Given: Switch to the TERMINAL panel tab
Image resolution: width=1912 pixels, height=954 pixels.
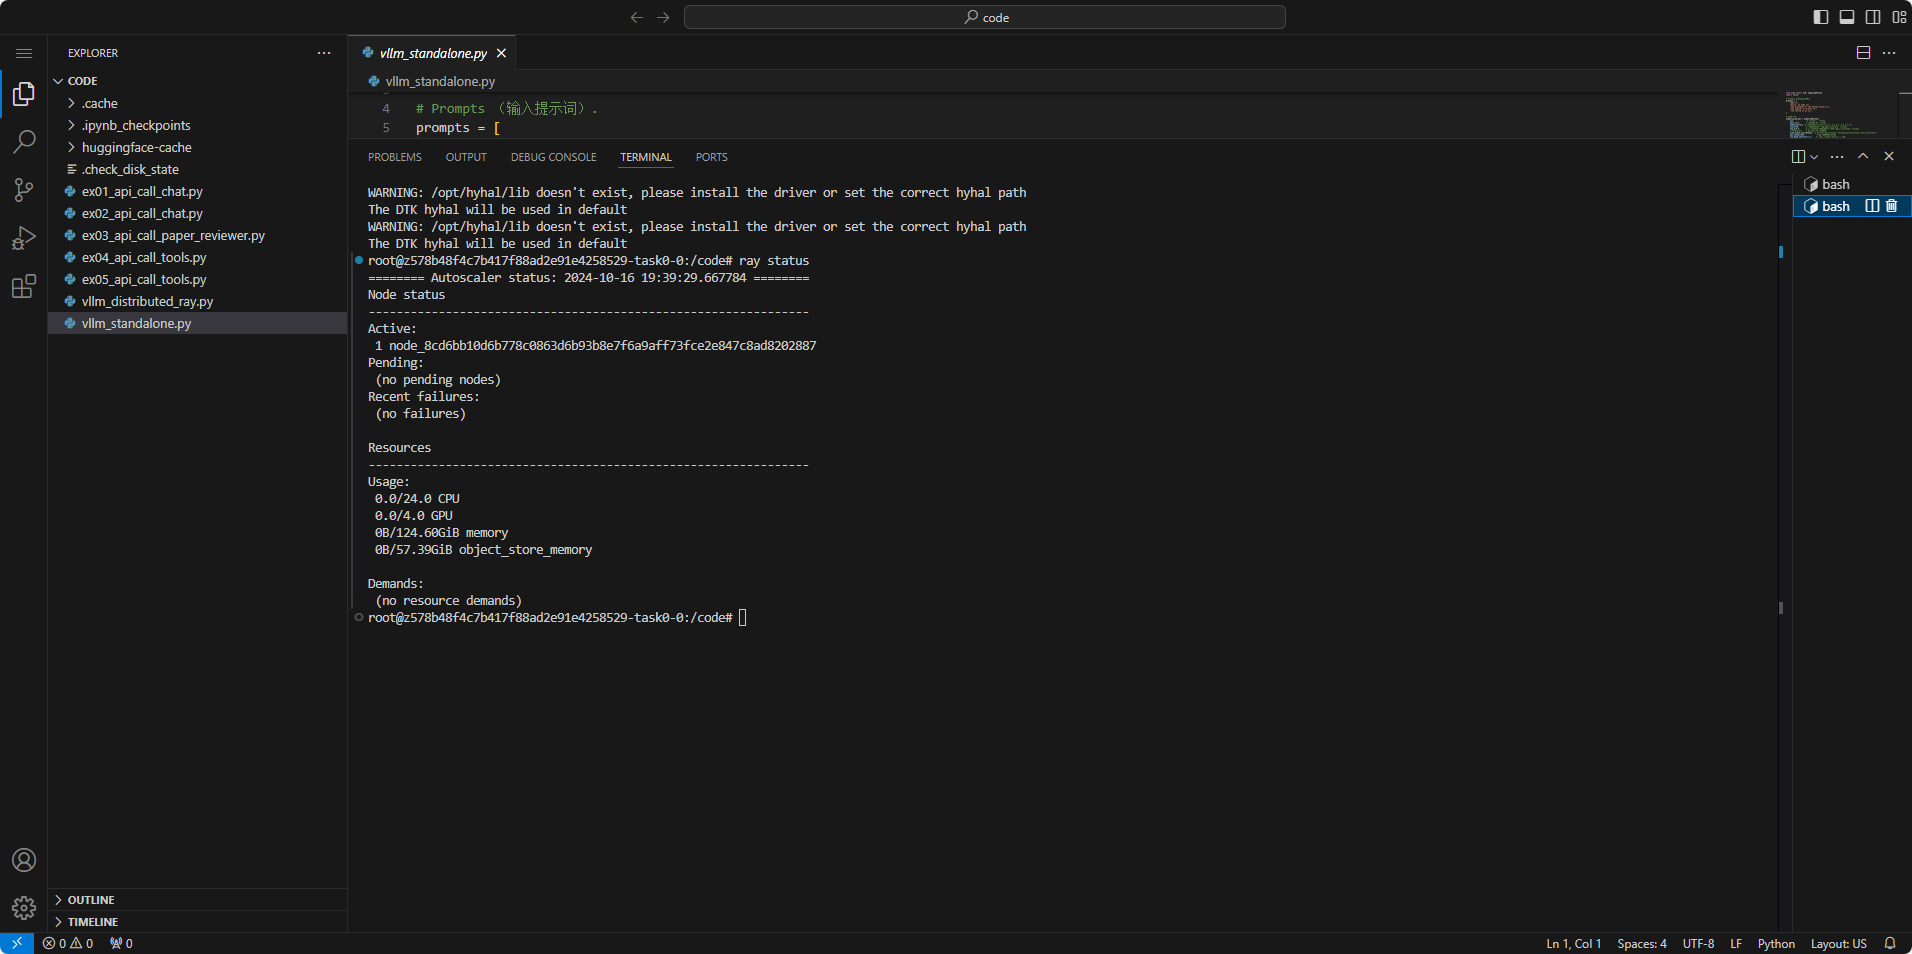Looking at the screenshot, I should point(646,157).
